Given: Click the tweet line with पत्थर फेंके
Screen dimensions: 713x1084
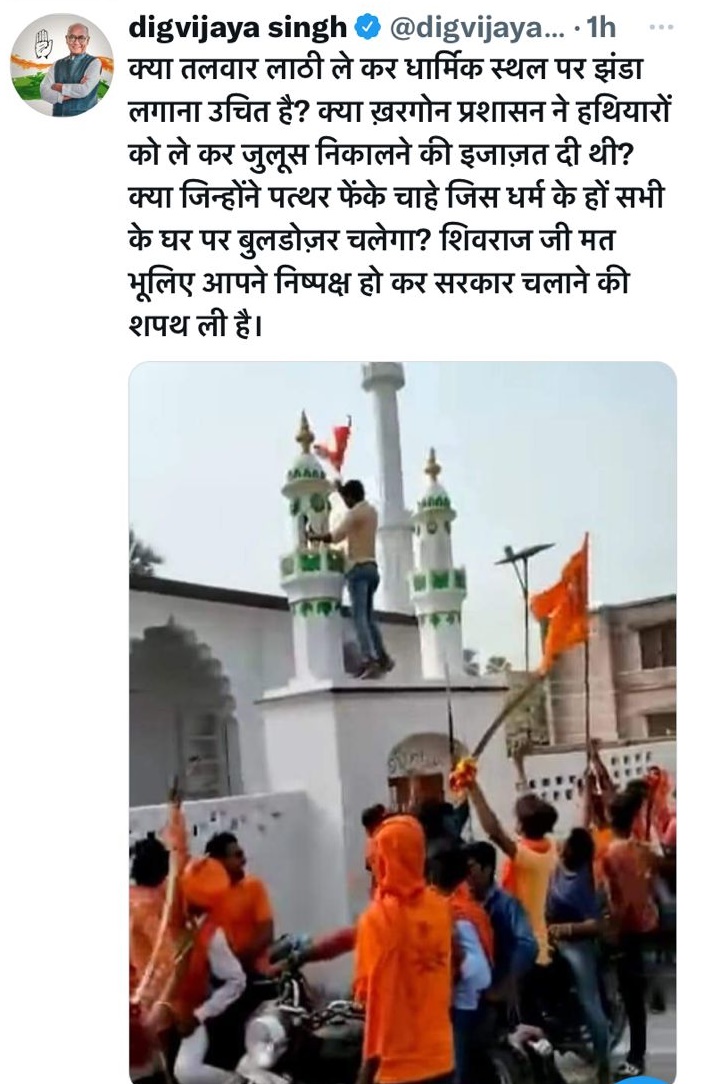Looking at the screenshot, I should point(396,197).
